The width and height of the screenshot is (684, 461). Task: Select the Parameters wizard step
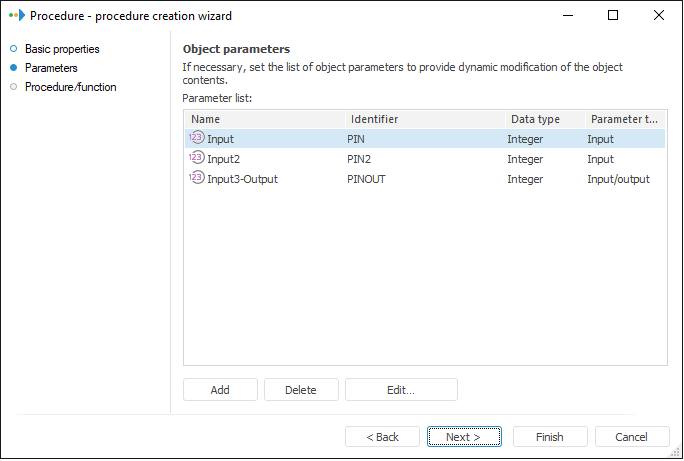51,68
